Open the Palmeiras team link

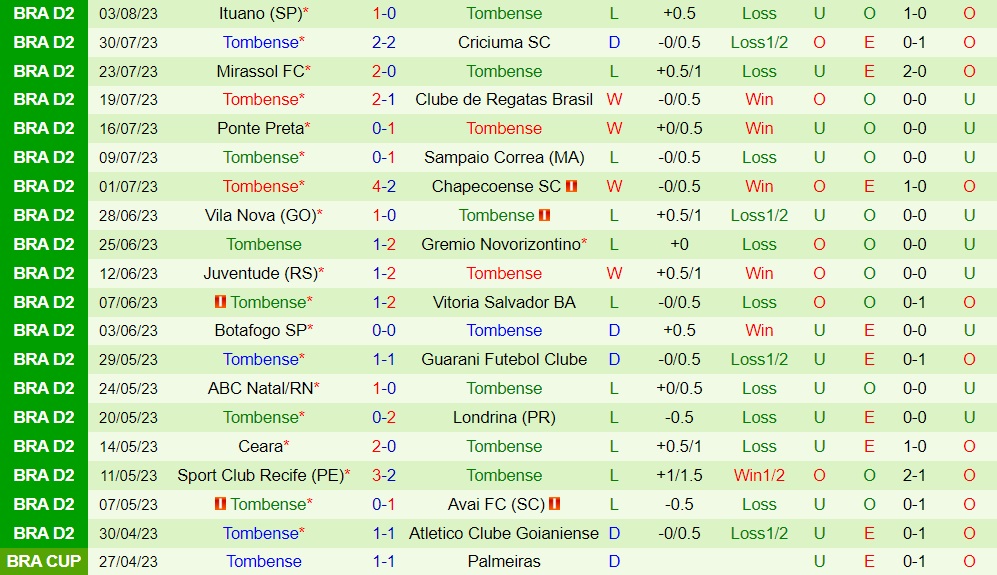504,562
